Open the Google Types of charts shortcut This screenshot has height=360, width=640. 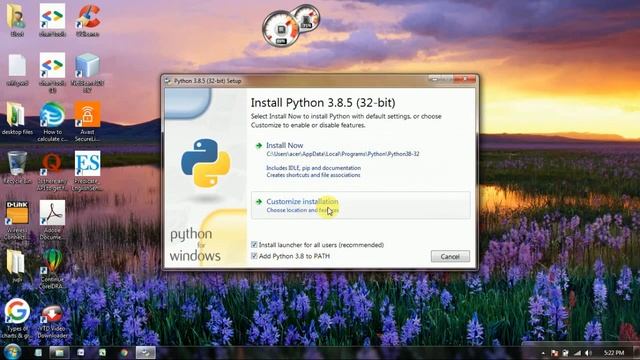17,318
